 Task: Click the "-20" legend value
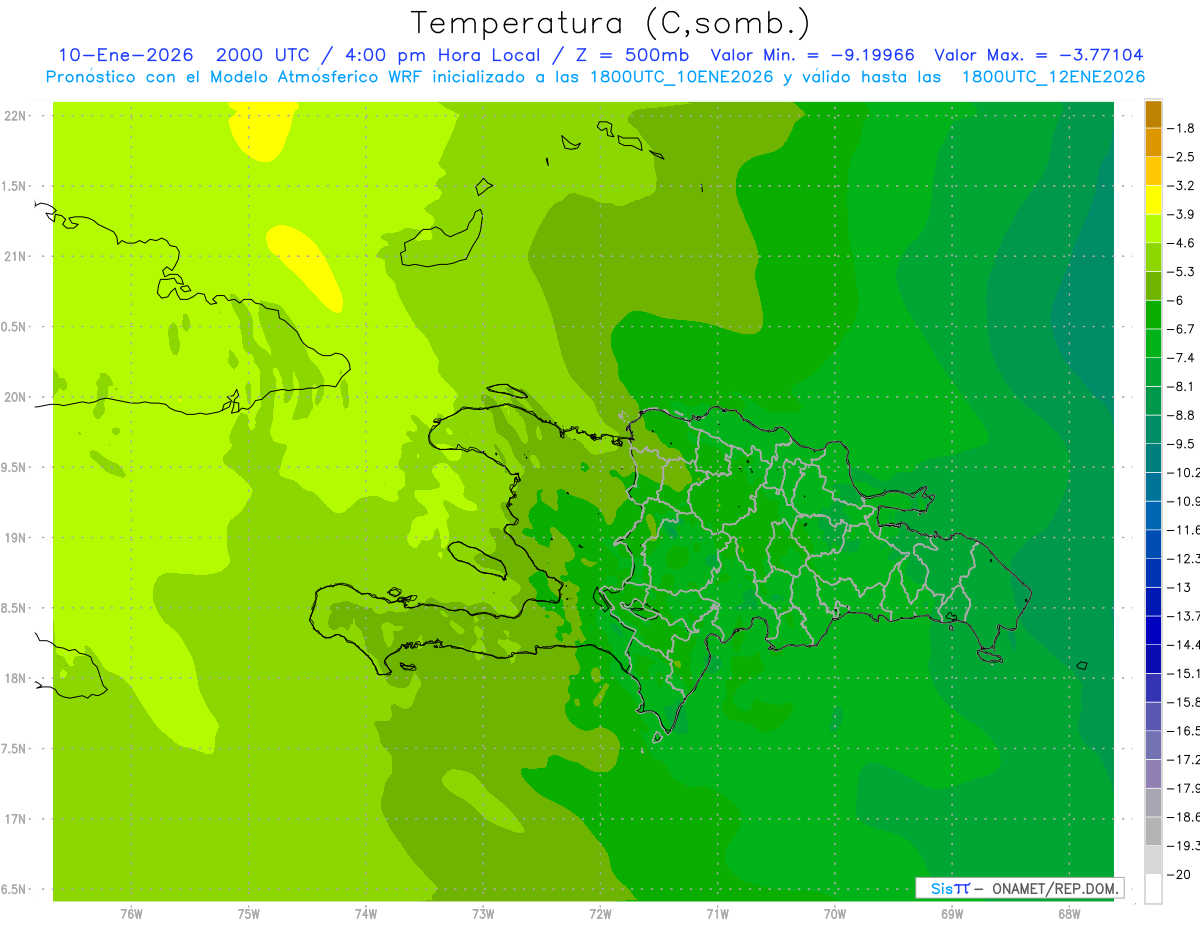[x=1180, y=874]
